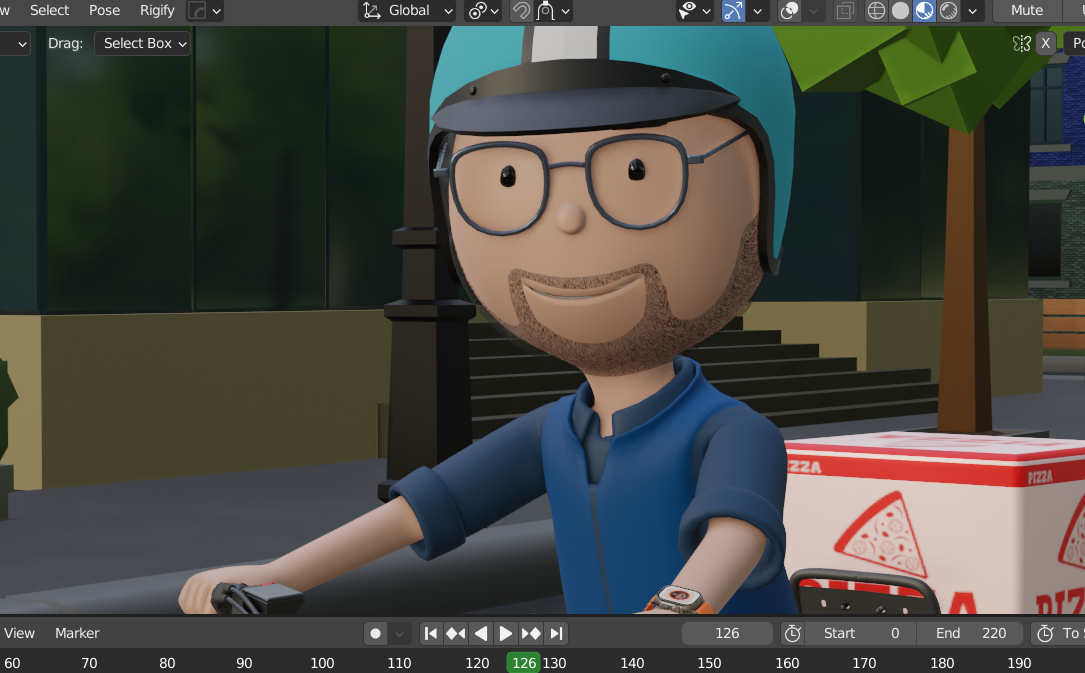Jump to next keyframe

pyautogui.click(x=531, y=633)
